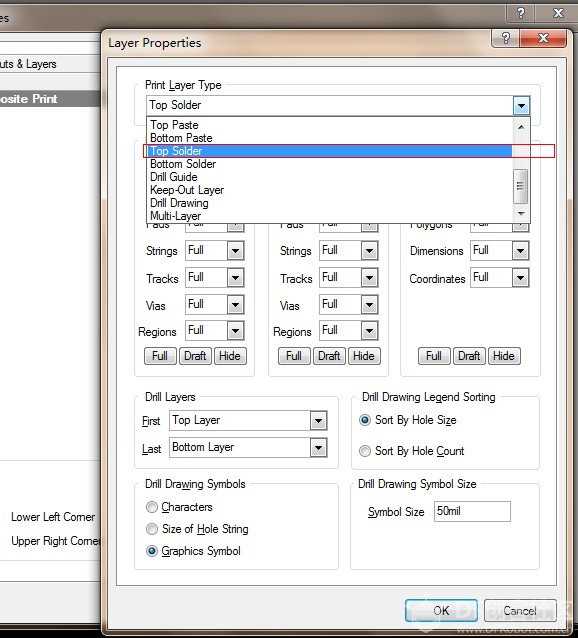Select Size of Hole String radio button
578x638 pixels.
coord(152,529)
